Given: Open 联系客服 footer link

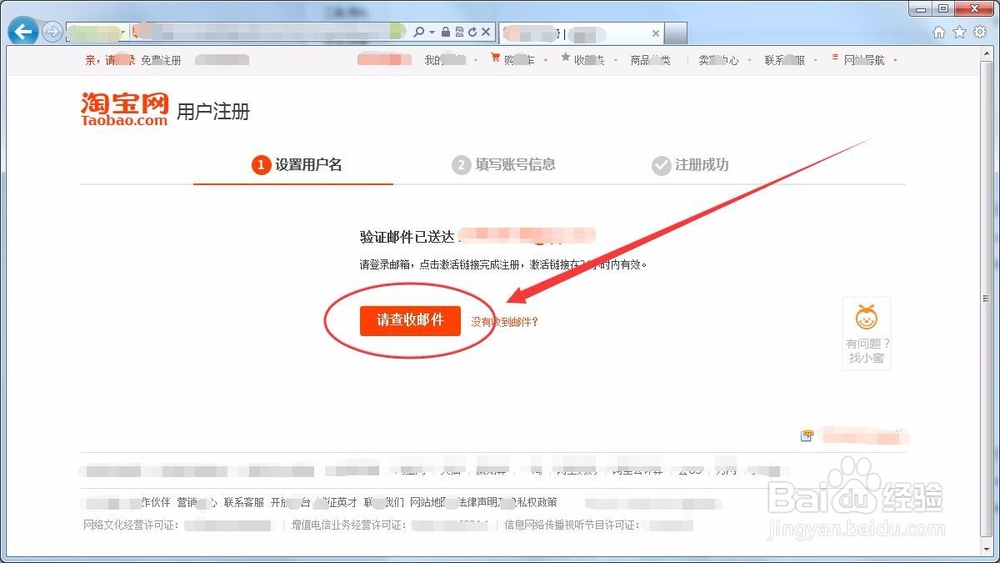Looking at the screenshot, I should click(244, 502).
